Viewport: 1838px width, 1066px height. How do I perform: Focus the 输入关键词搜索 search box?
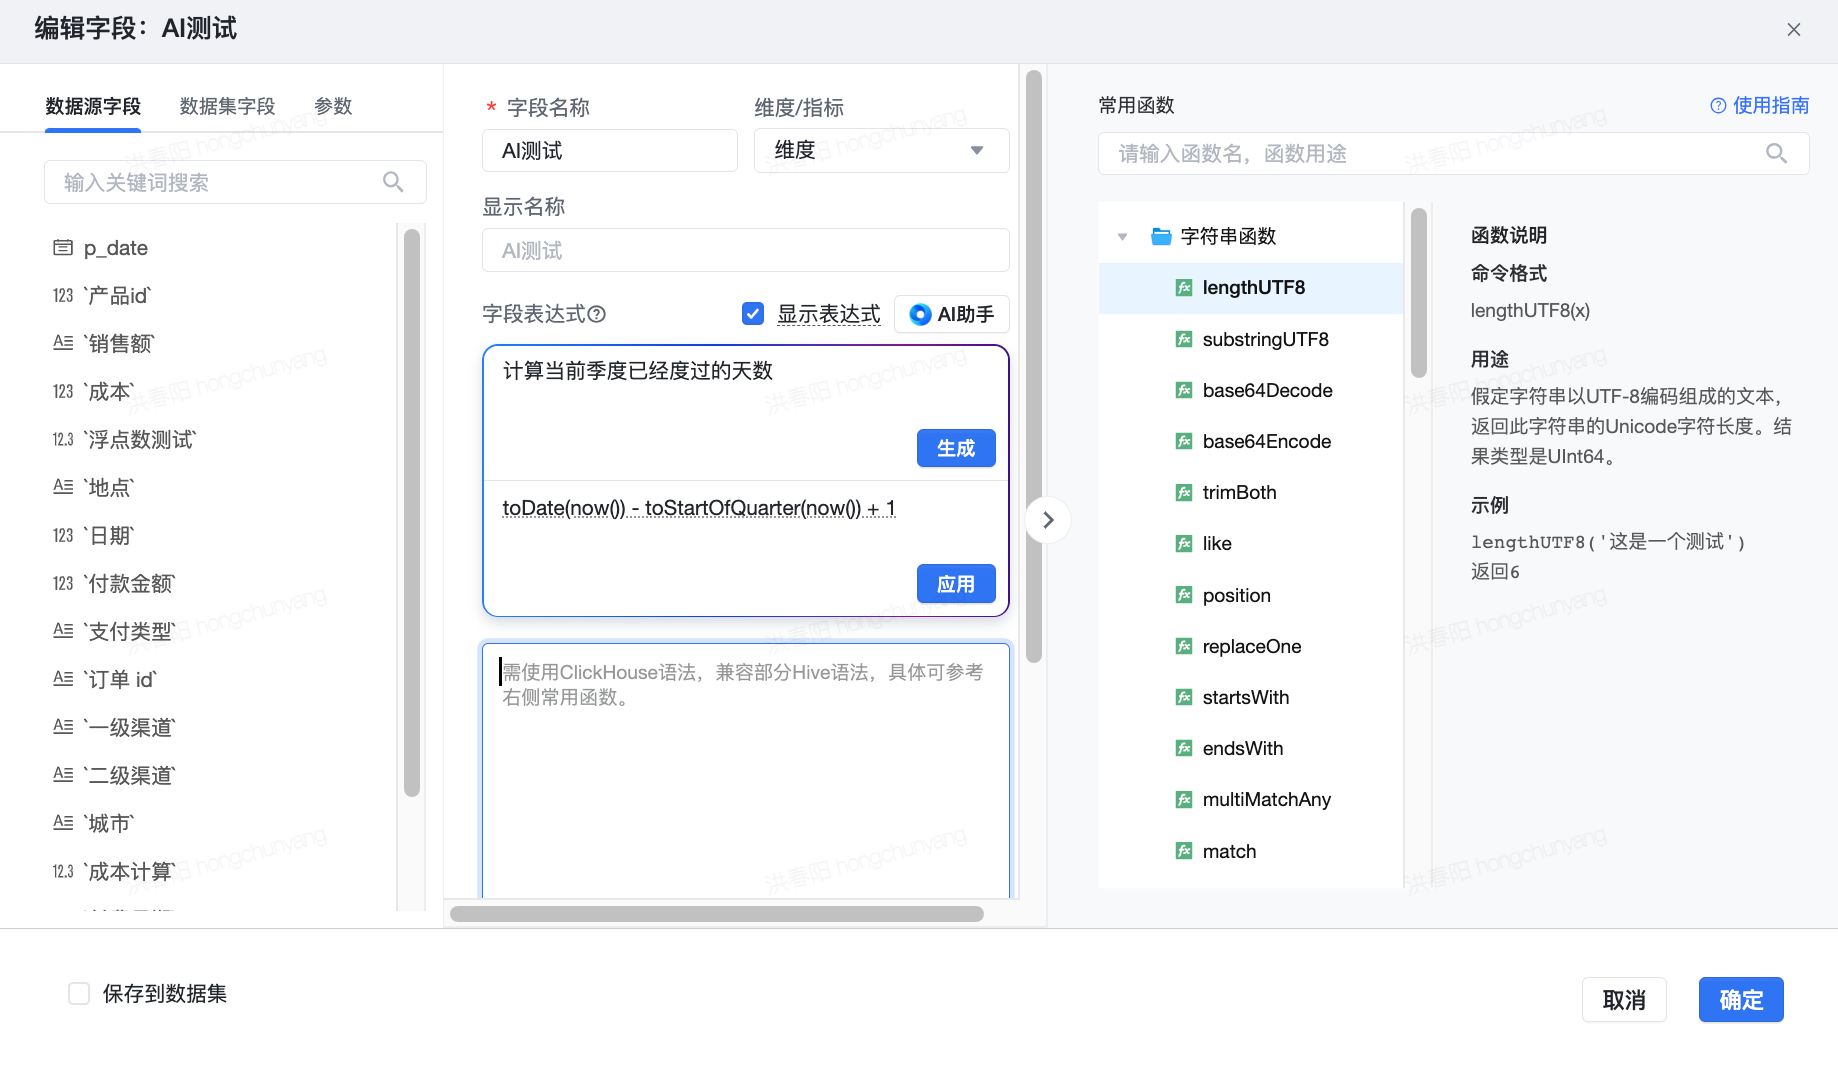tap(235, 182)
